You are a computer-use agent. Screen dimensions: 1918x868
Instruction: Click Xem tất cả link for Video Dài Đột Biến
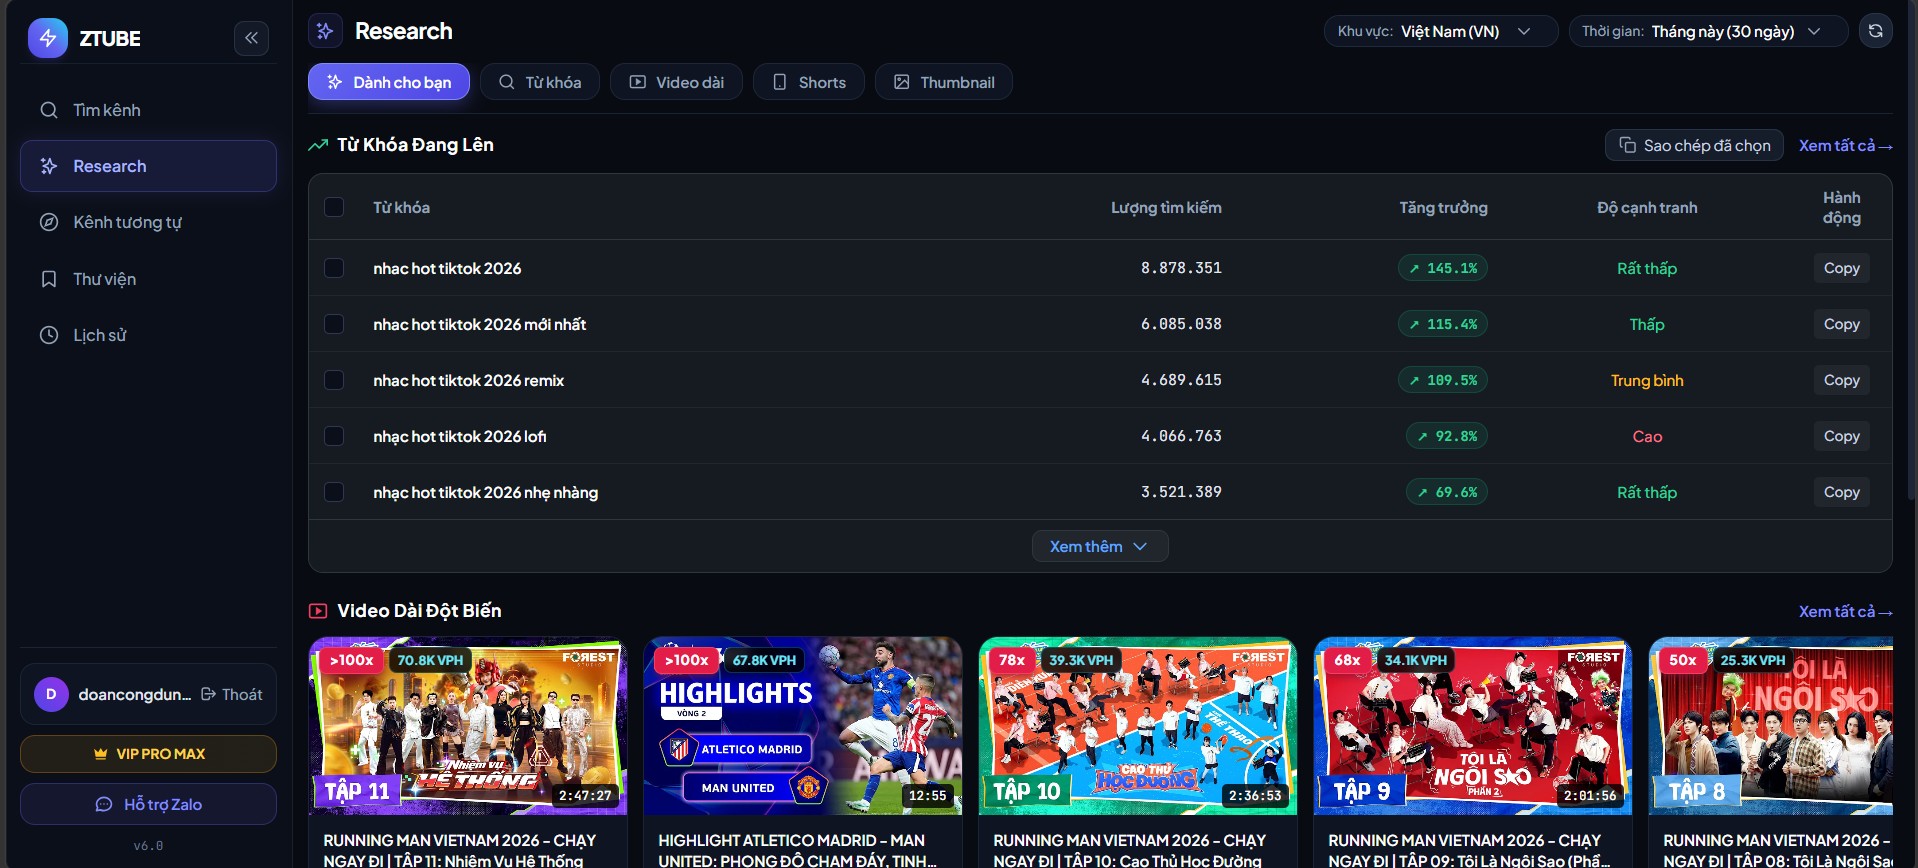[x=1845, y=611]
